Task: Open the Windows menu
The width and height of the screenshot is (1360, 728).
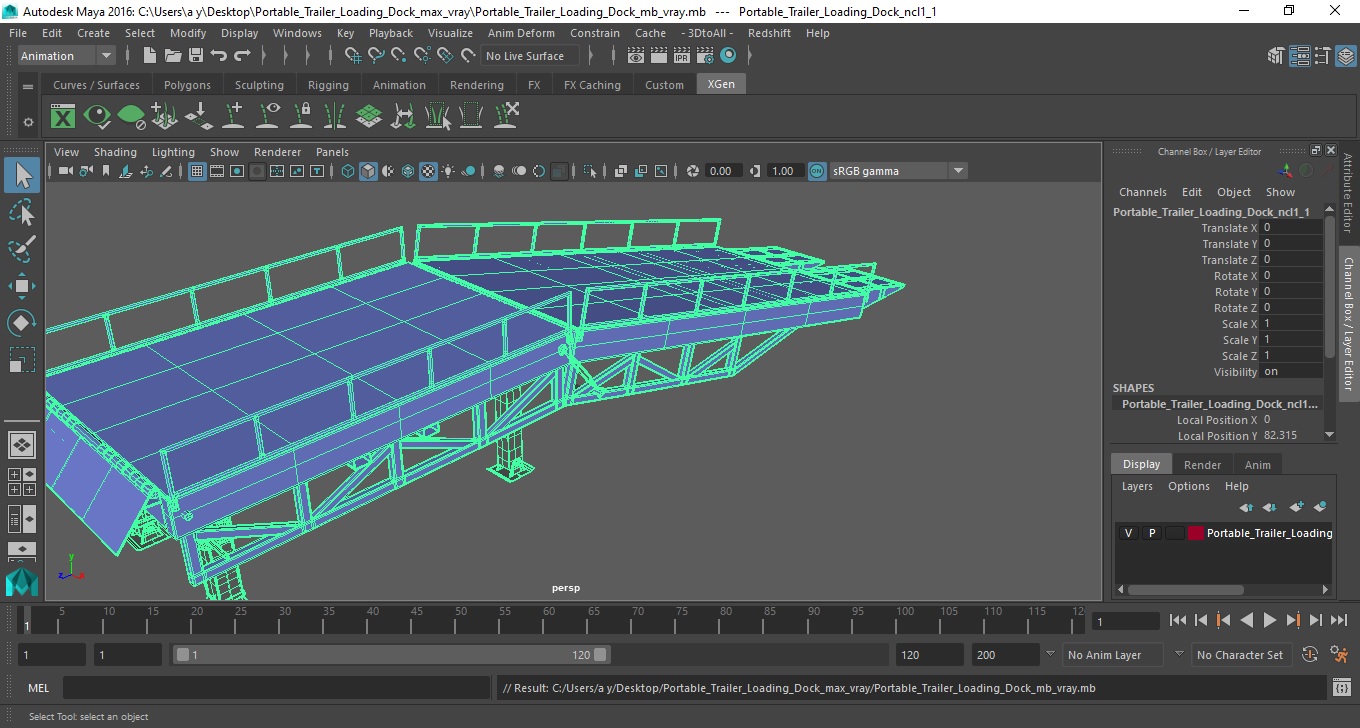Action: 297,33
